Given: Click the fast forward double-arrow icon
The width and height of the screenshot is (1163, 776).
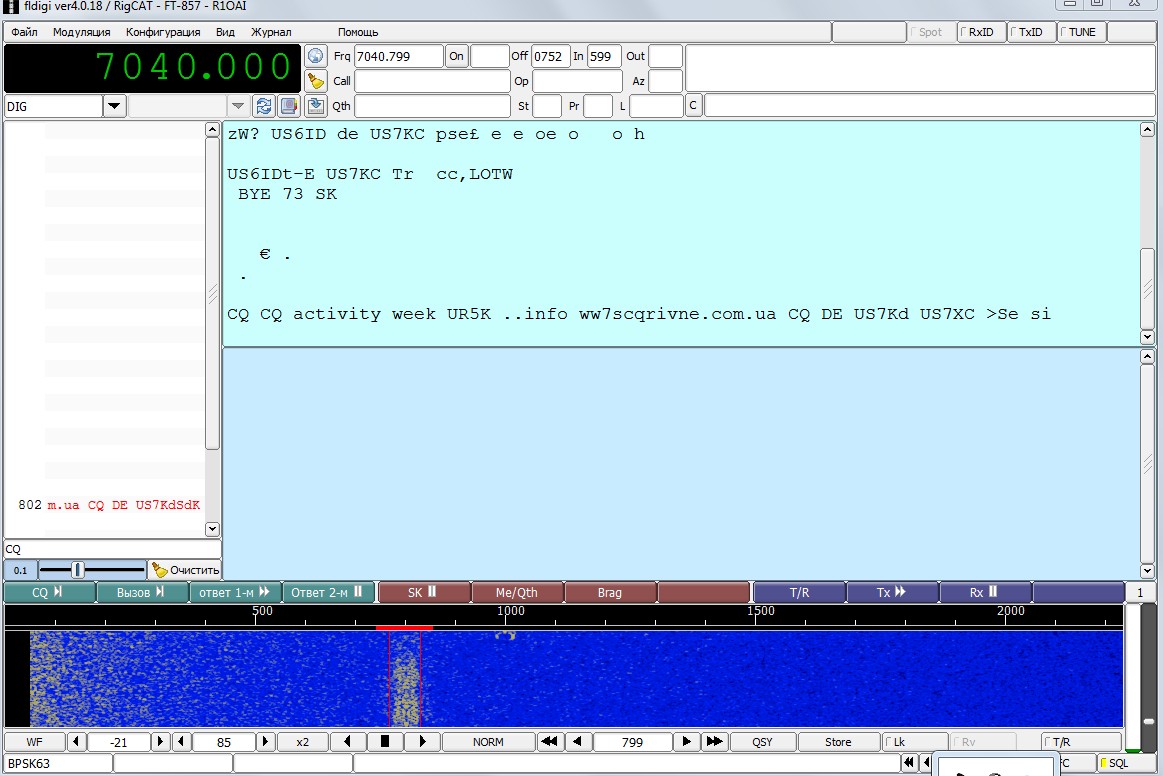Looking at the screenshot, I should [713, 742].
